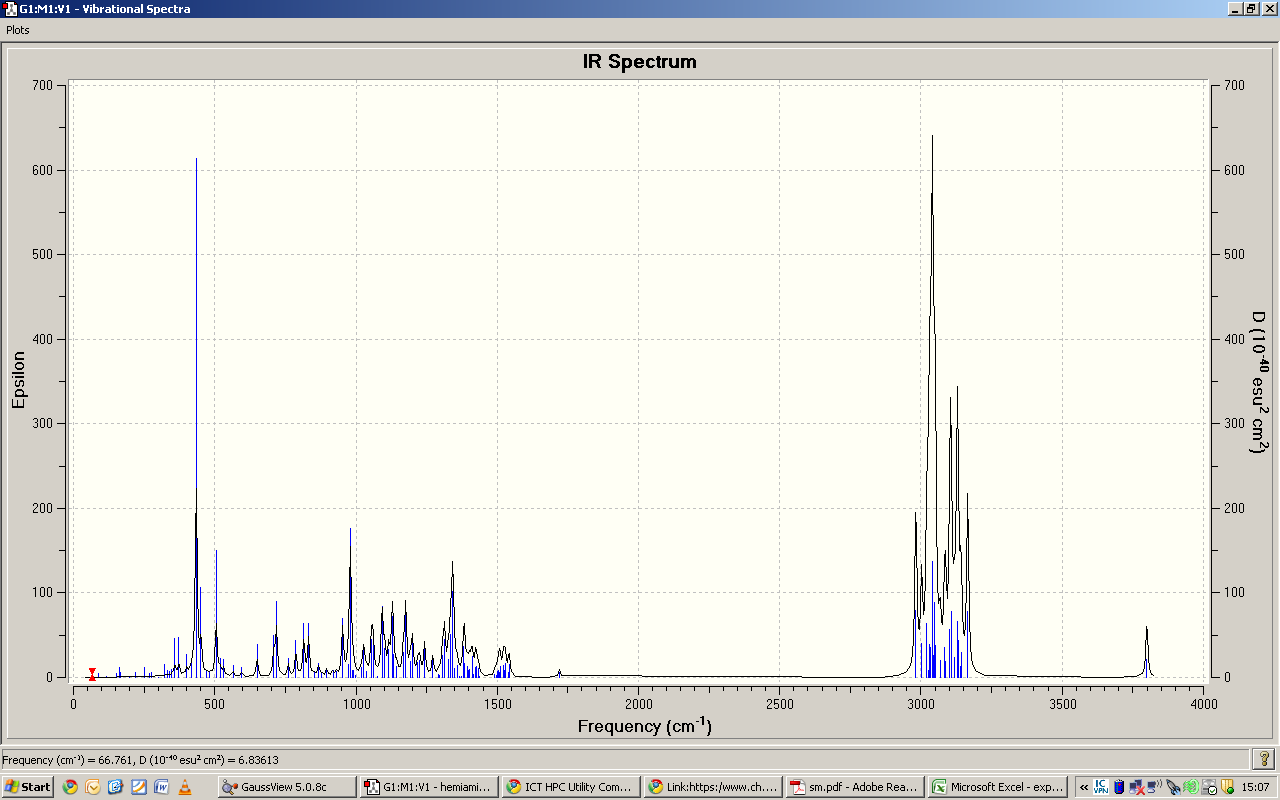1280x800 pixels.
Task: Expand hidden system tray icons
Action: pyautogui.click(x=1084, y=787)
